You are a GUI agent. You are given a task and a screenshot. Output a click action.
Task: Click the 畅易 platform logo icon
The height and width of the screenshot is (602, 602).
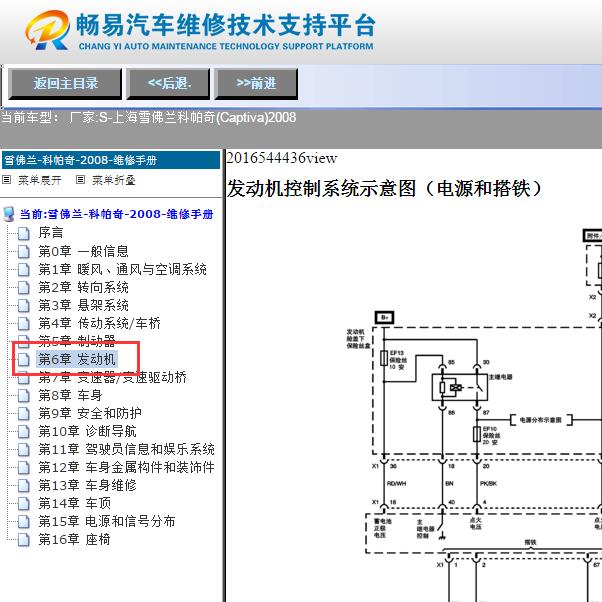pyautogui.click(x=48, y=30)
